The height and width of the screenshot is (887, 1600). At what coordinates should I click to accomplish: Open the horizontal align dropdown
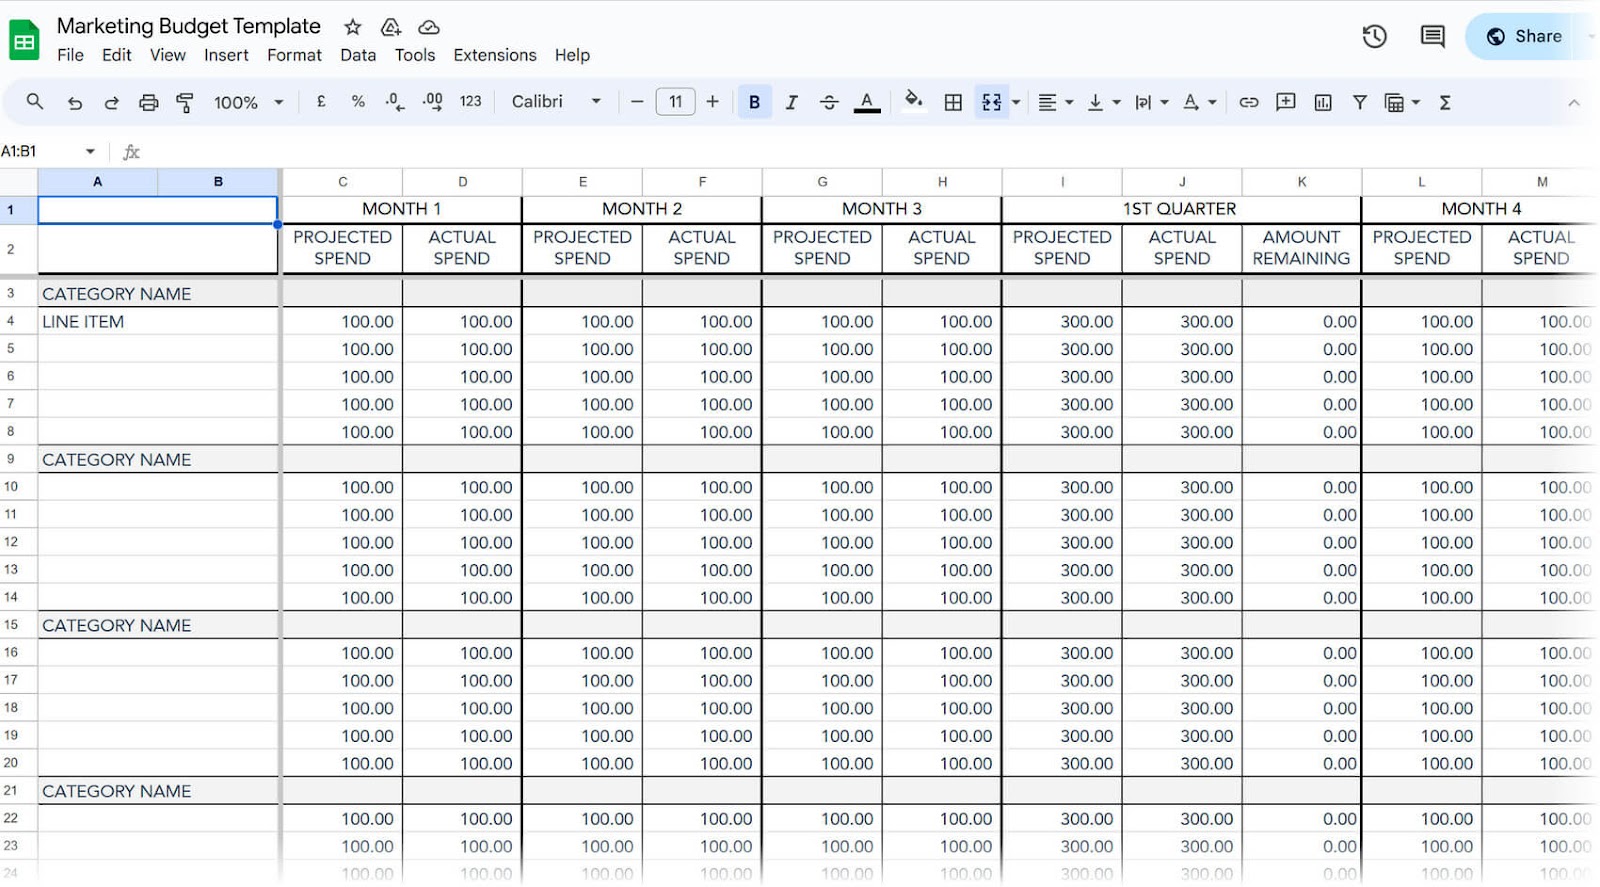(1055, 102)
